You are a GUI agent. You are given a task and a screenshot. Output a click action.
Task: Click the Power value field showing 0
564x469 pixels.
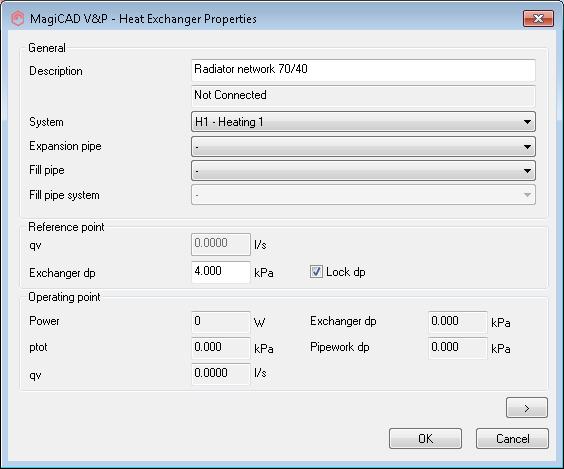pos(220,322)
